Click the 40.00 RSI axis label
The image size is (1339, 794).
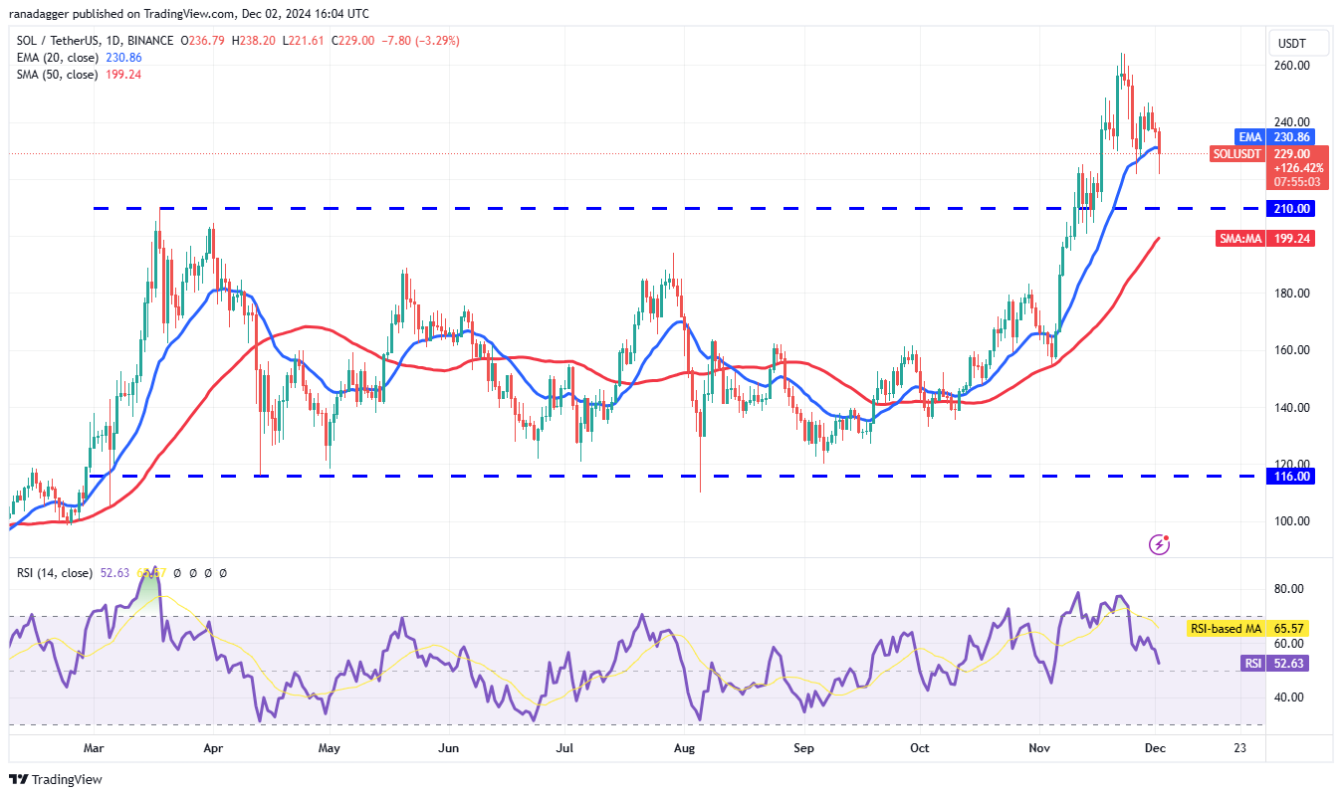1289,698
